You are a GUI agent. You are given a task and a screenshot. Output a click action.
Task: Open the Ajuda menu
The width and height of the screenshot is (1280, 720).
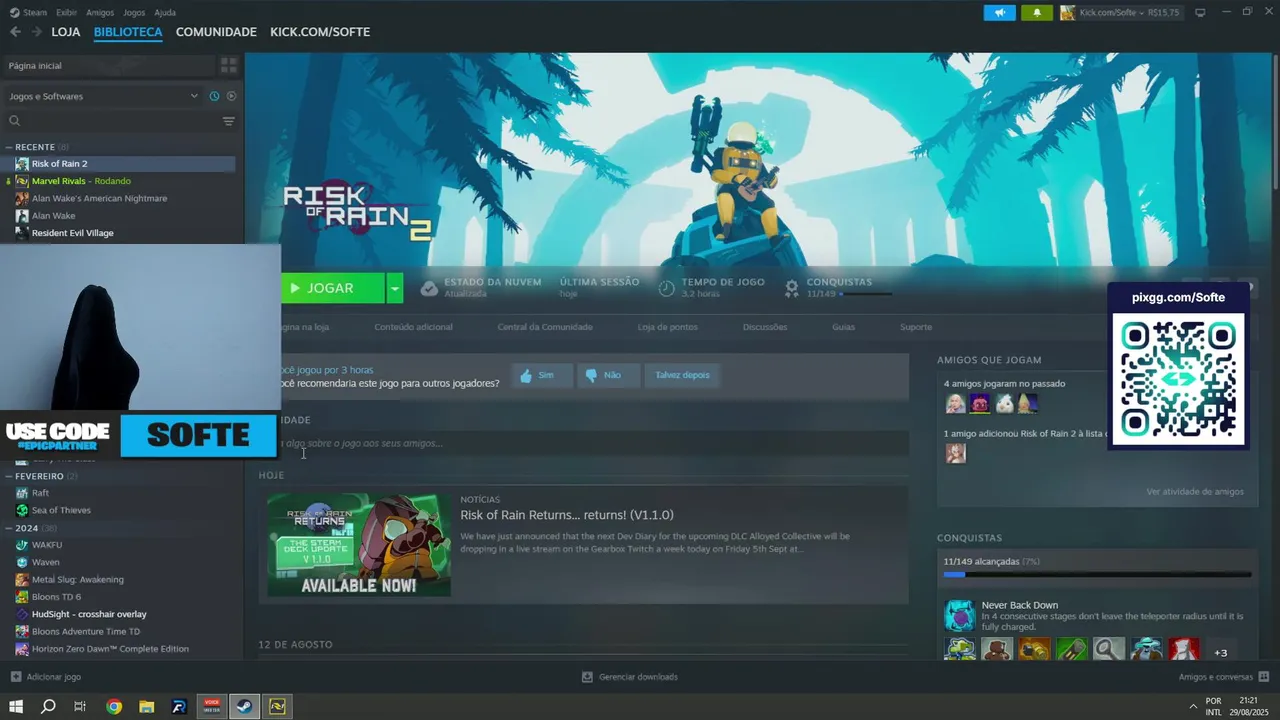[165, 13]
